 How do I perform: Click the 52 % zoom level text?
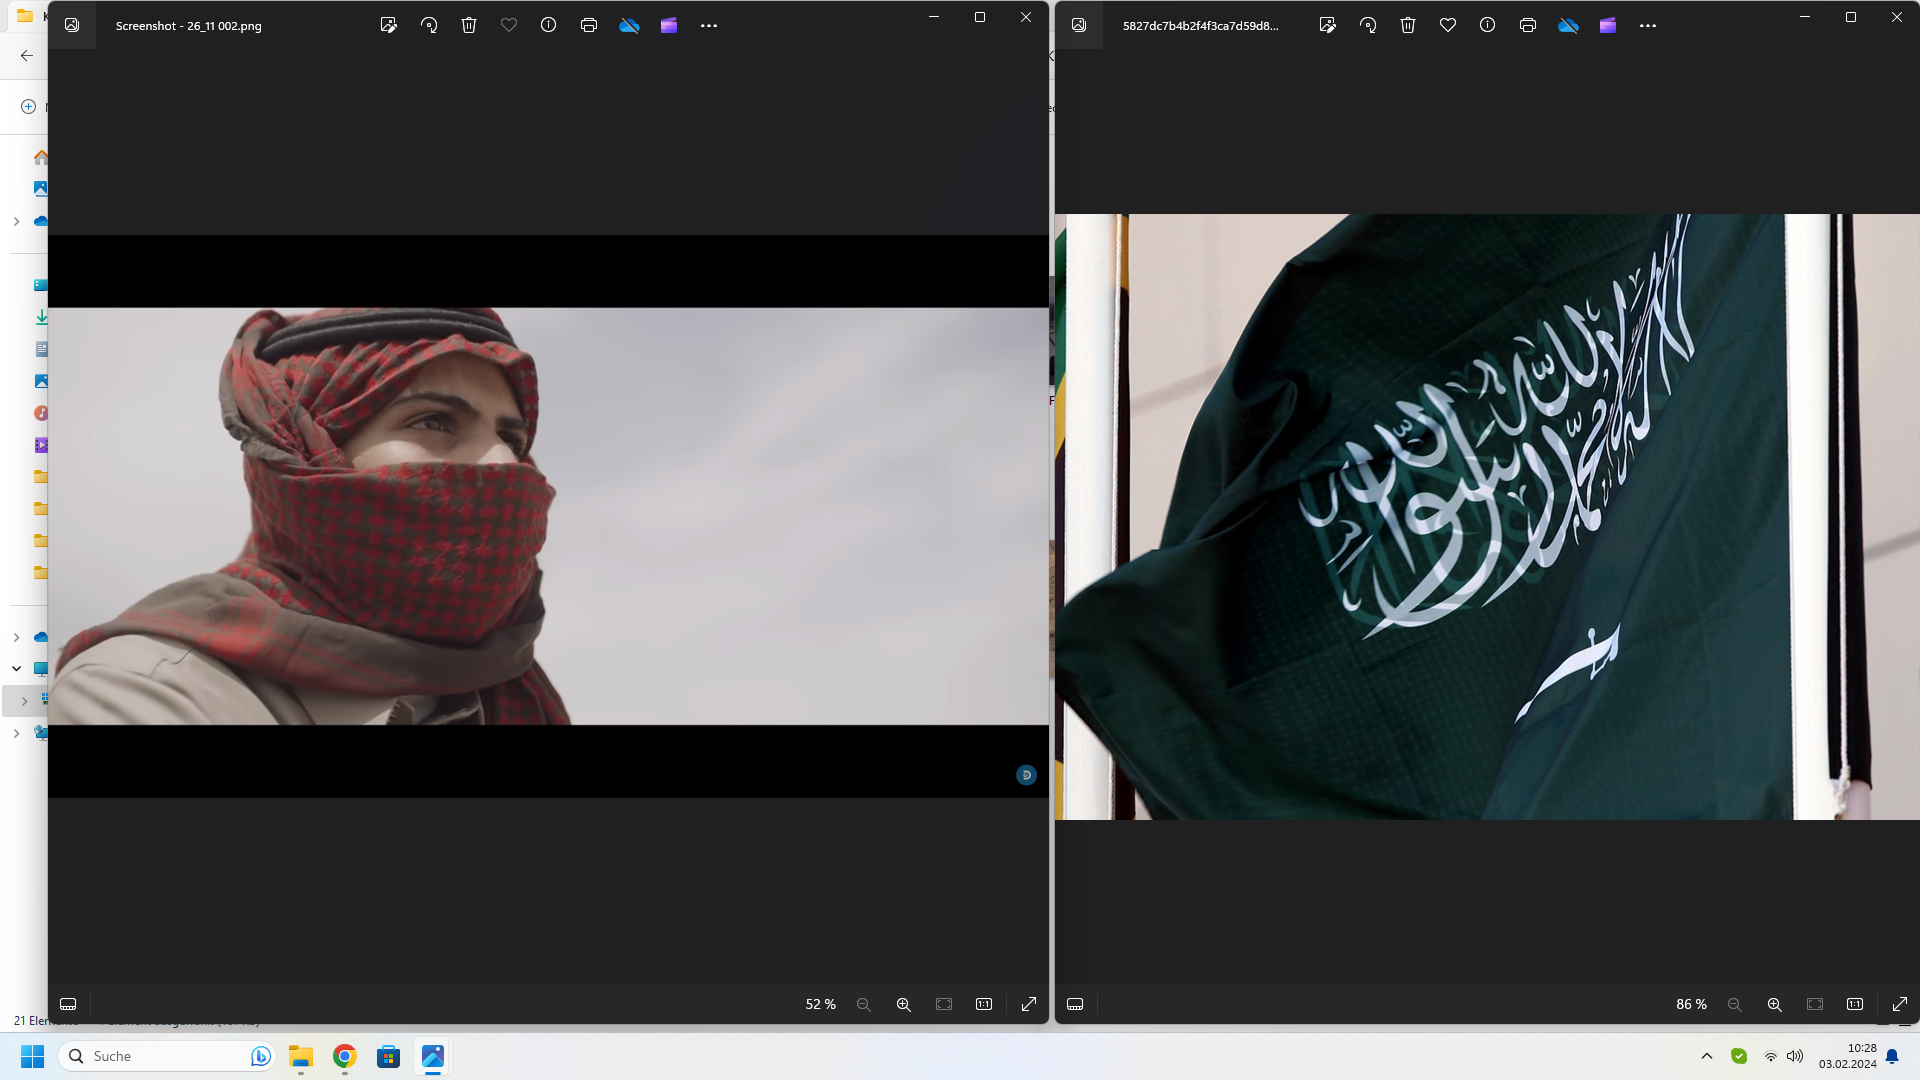(x=820, y=1004)
